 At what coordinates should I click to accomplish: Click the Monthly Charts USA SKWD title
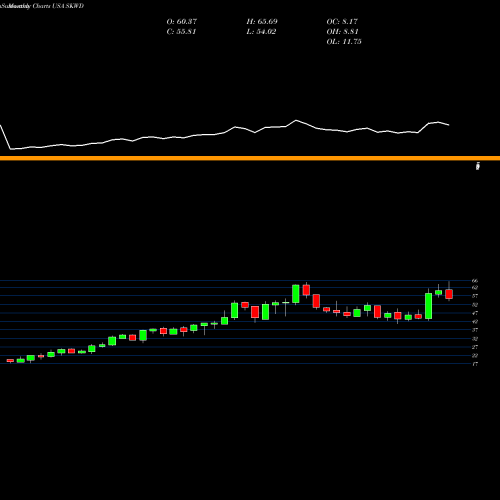(42, 6)
